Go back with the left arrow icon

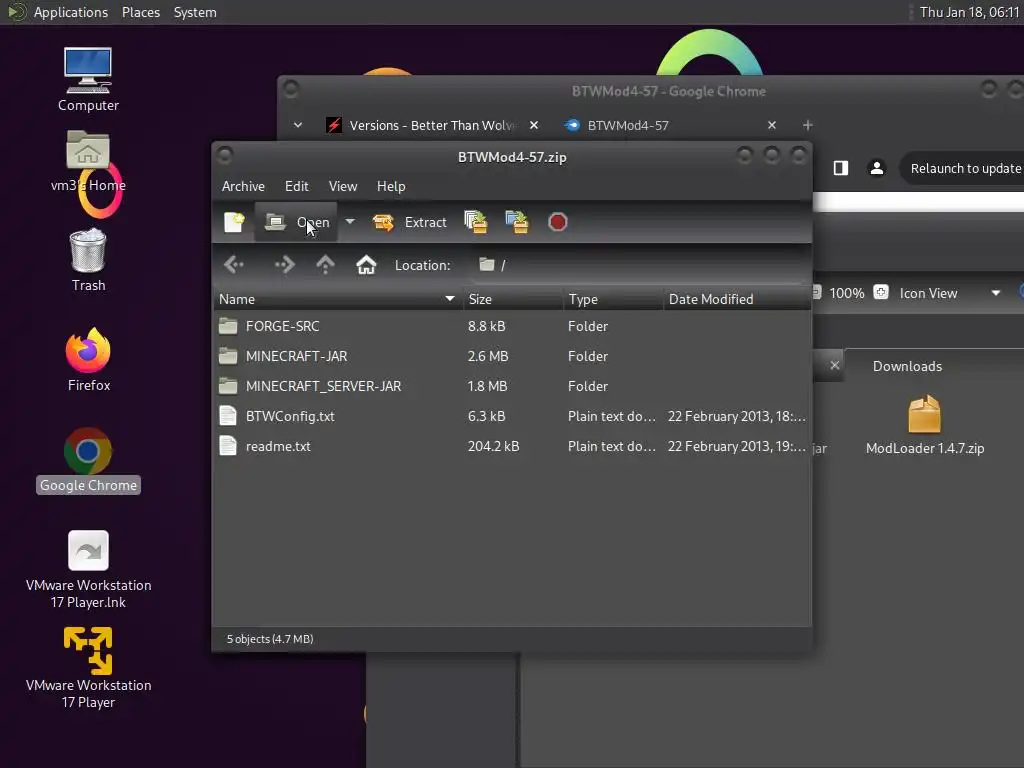(x=234, y=264)
